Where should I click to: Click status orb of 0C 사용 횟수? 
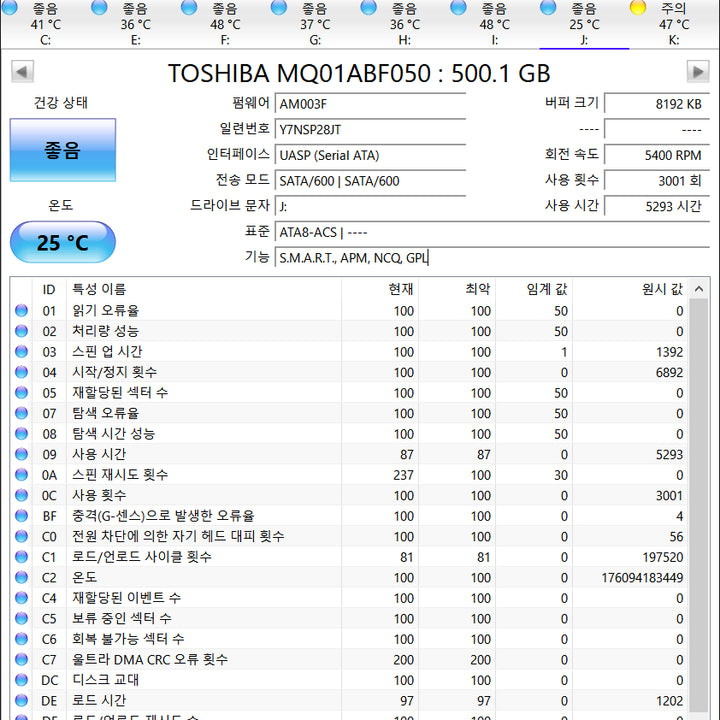click(22, 495)
